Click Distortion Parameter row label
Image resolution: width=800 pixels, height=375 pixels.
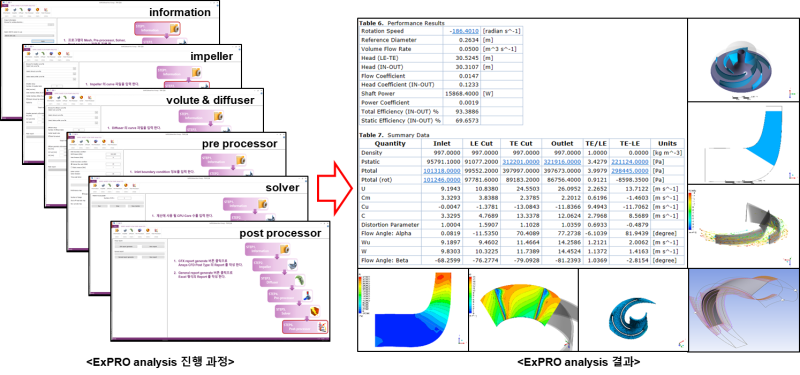(x=390, y=225)
